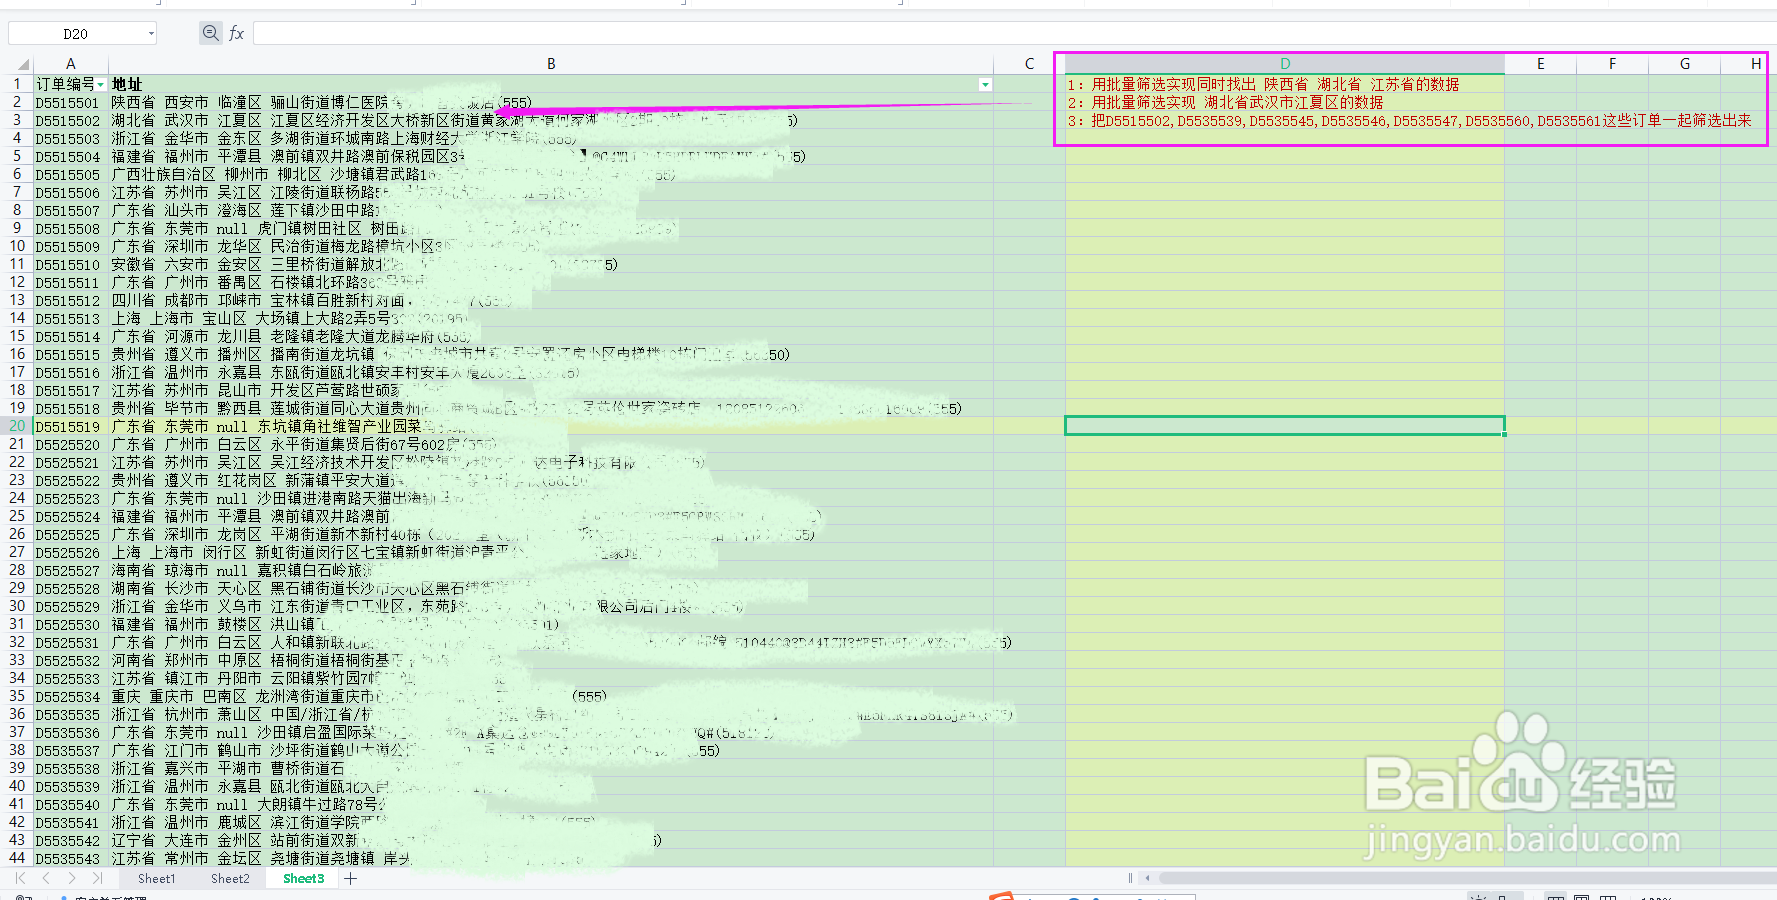Click the address cell starting 辽宁省 大连市

point(551,840)
